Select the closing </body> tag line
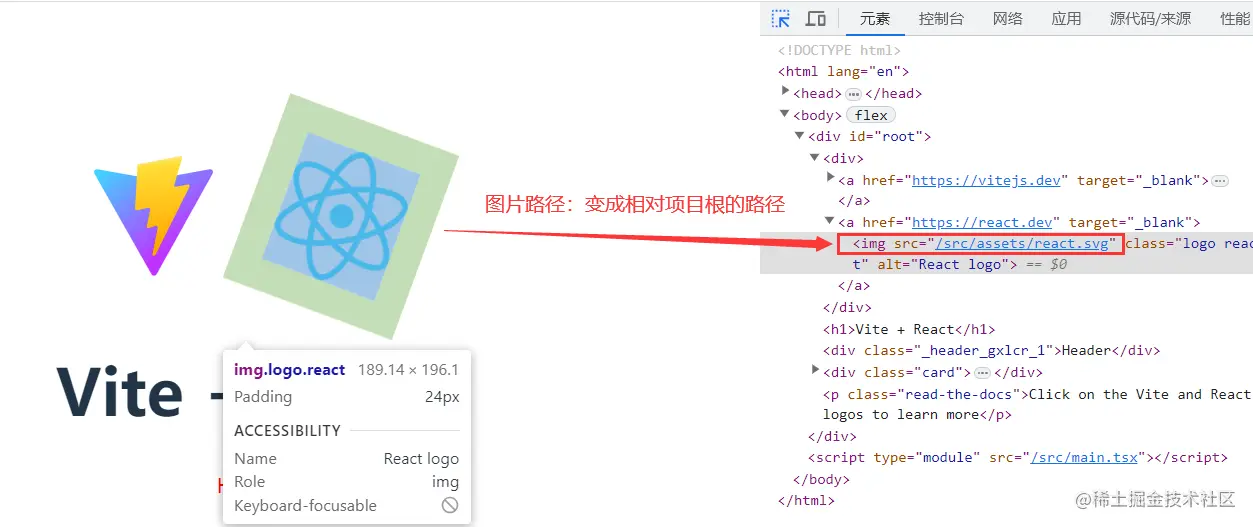This screenshot has height=527, width=1253. (x=821, y=479)
